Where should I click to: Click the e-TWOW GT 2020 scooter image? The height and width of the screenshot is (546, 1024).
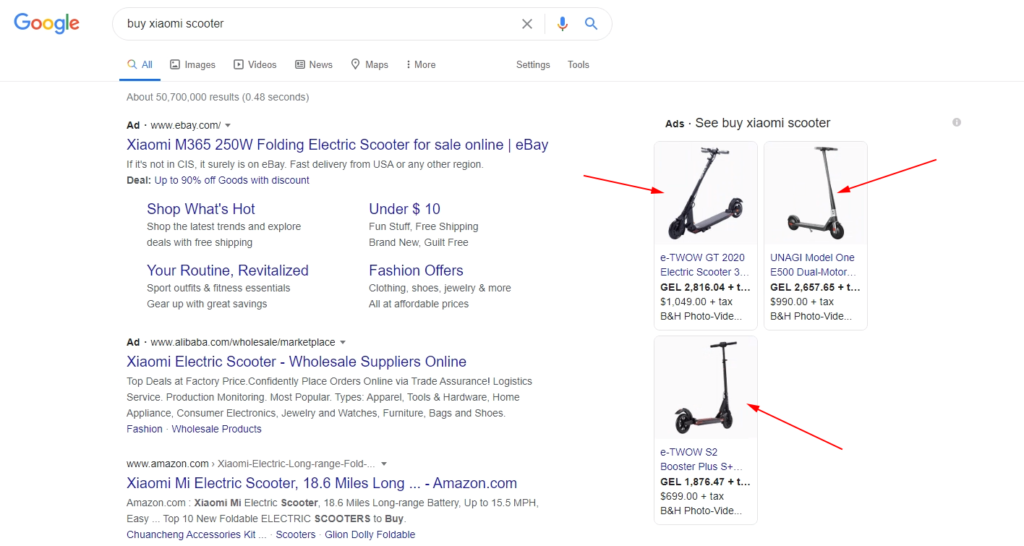[705, 193]
